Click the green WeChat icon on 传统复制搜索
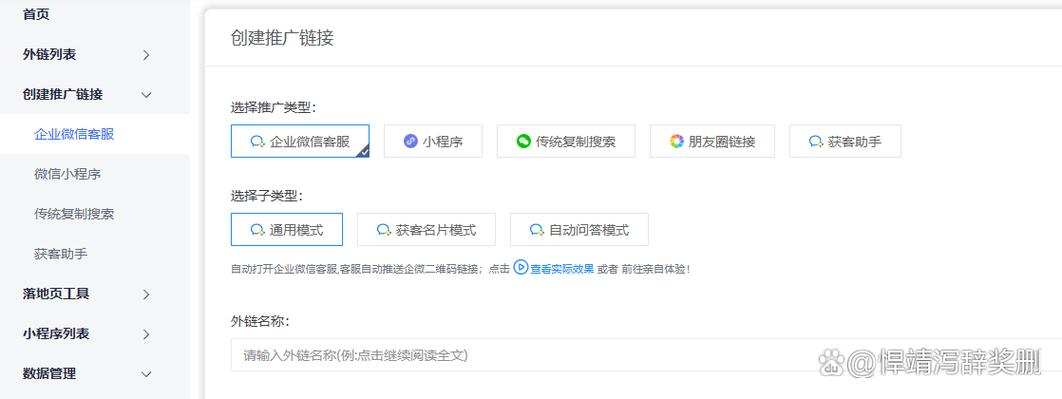The height and width of the screenshot is (399, 1062). (524, 141)
